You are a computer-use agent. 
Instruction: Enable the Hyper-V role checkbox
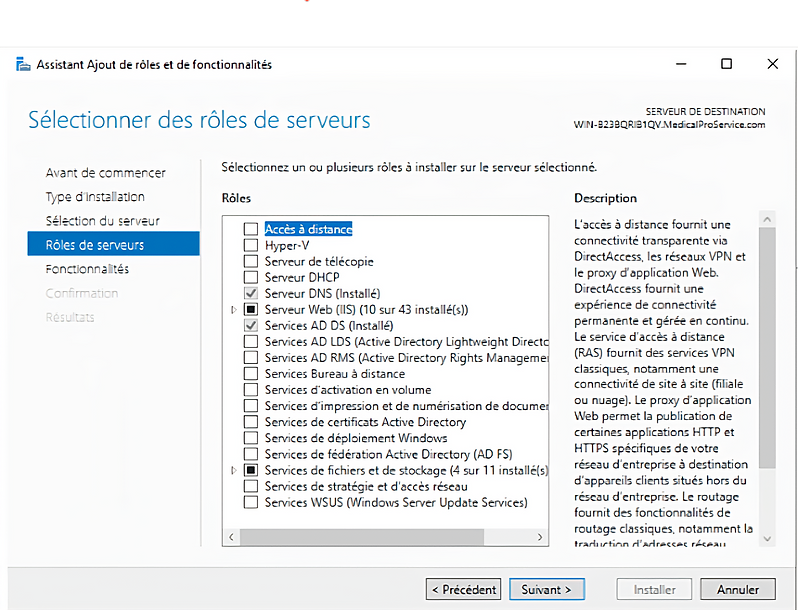pos(250,245)
